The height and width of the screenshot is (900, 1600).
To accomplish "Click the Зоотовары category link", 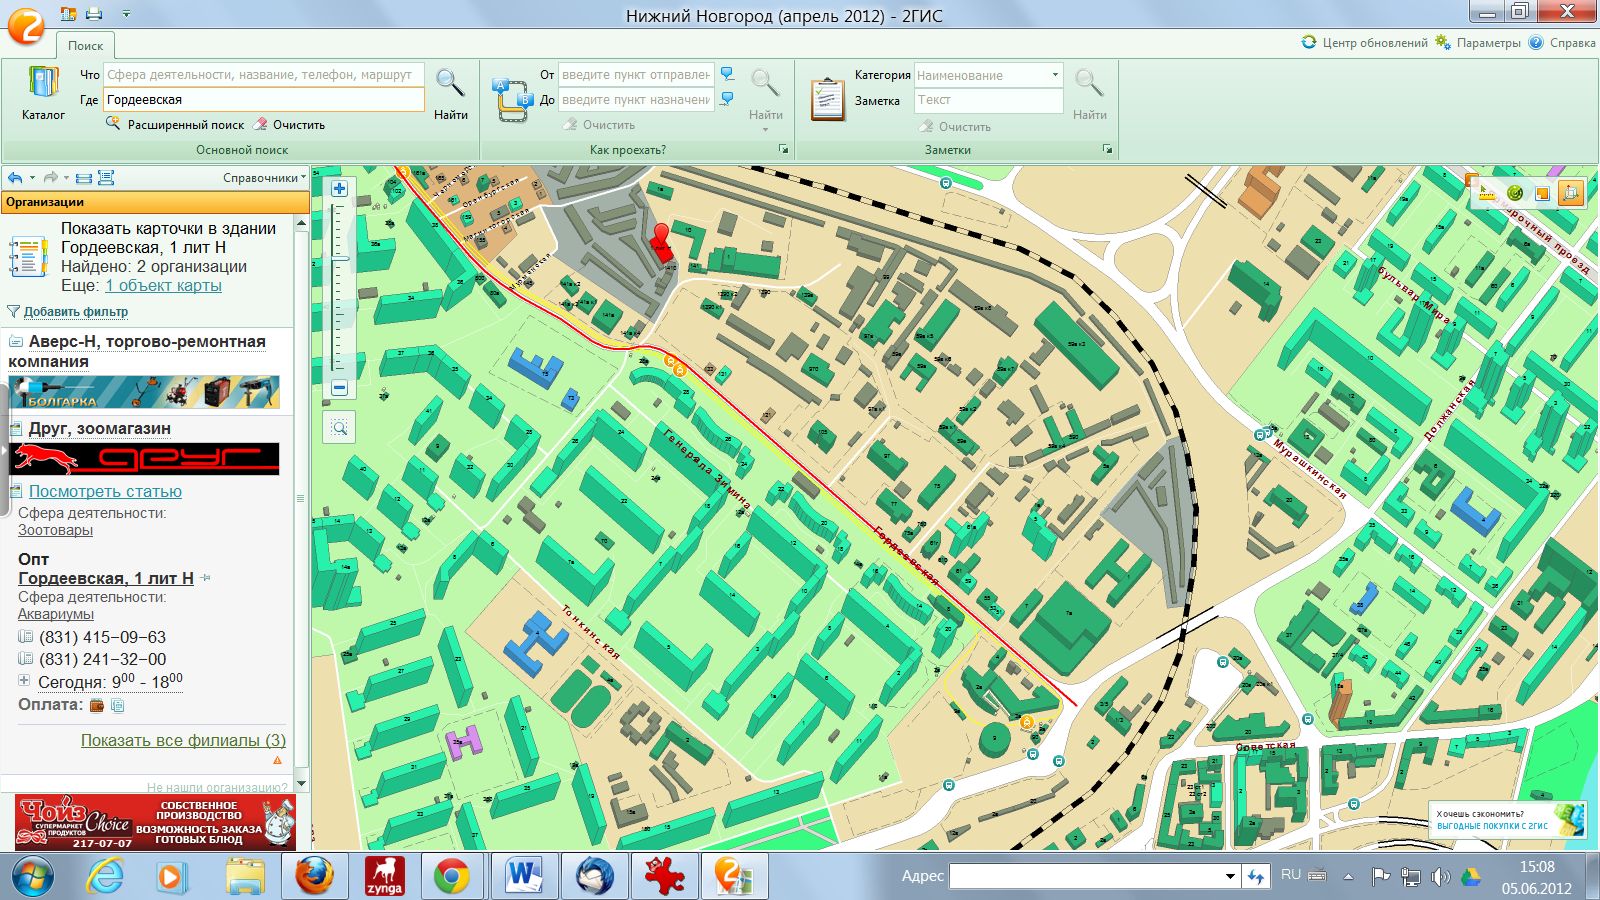I will tap(55, 530).
